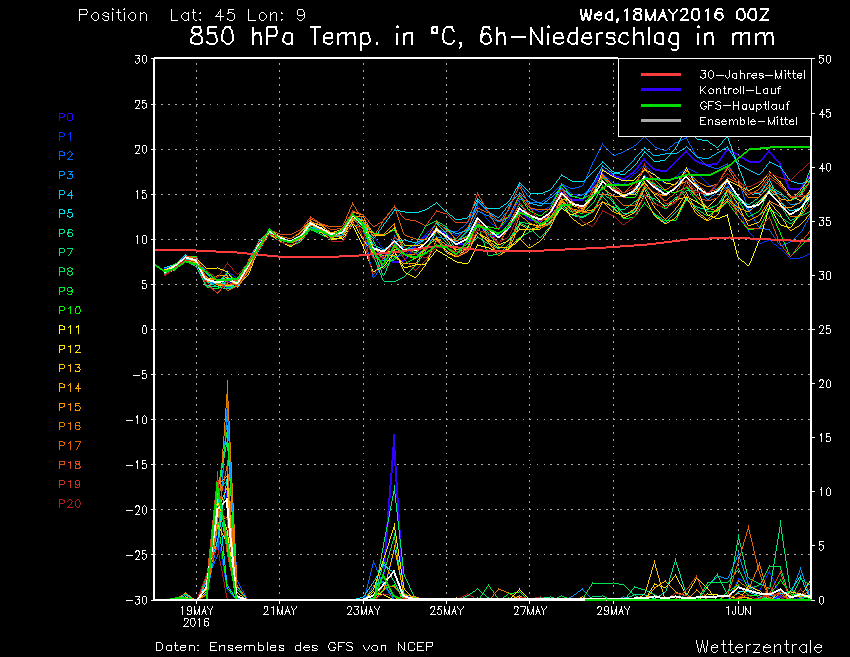The width and height of the screenshot is (850, 657).
Task: Click the 29MAY date axis label
Action: (614, 611)
